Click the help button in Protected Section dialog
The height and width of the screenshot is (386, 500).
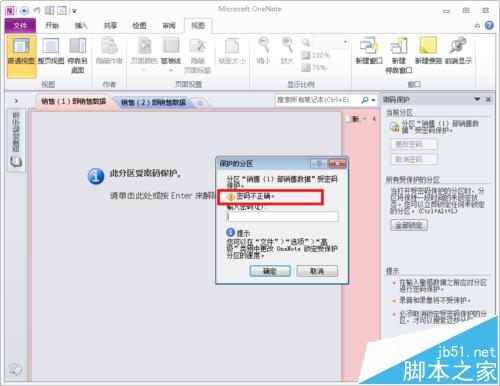[319, 163]
